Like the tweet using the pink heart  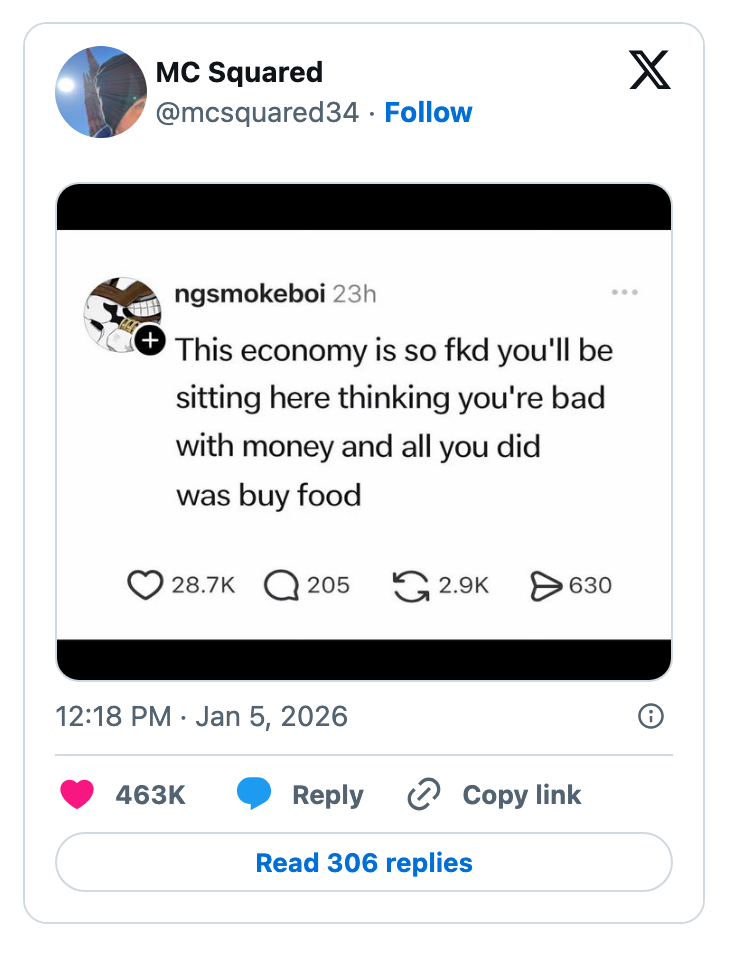tap(77, 795)
